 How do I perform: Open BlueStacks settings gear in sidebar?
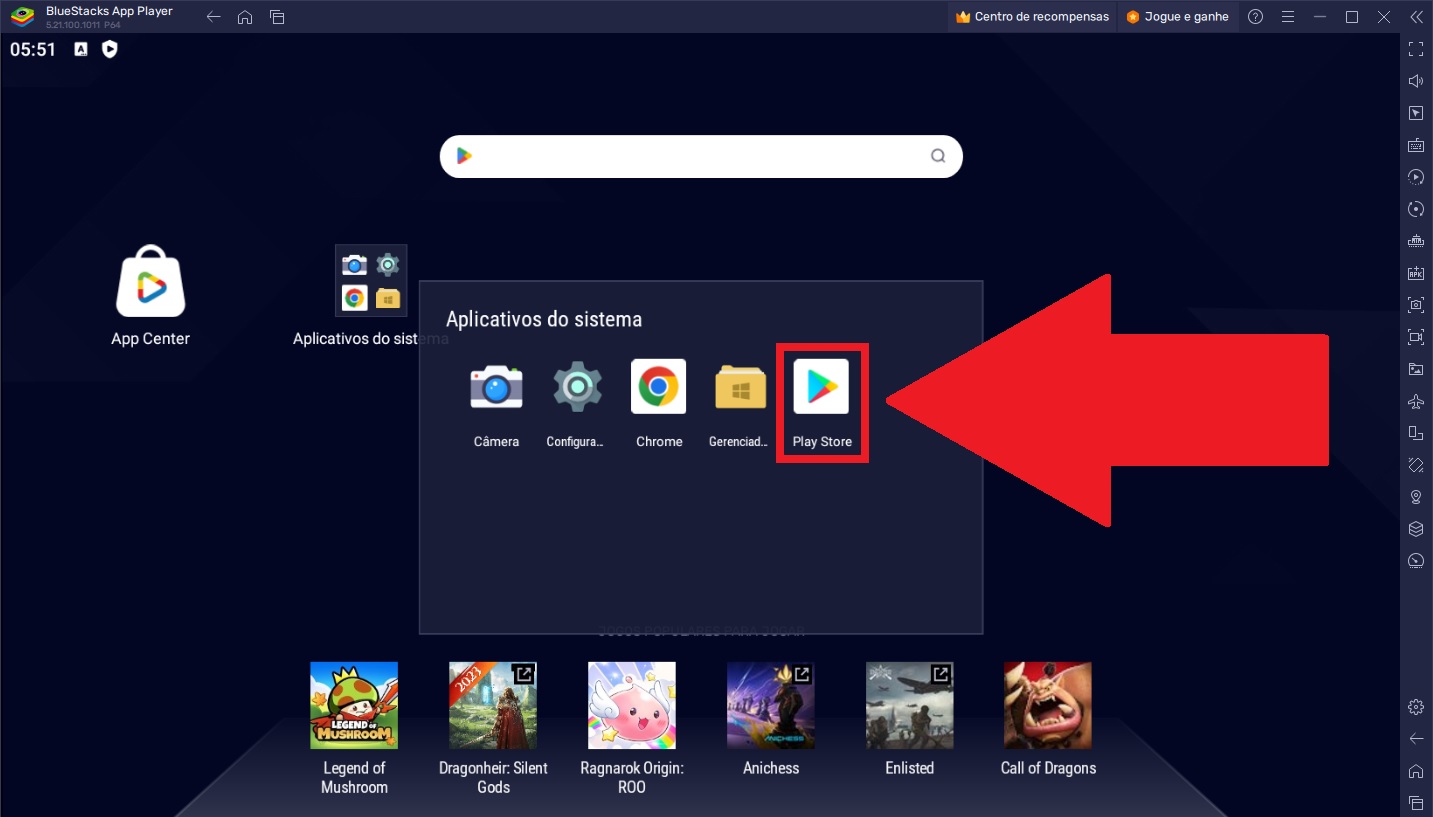click(x=1415, y=706)
